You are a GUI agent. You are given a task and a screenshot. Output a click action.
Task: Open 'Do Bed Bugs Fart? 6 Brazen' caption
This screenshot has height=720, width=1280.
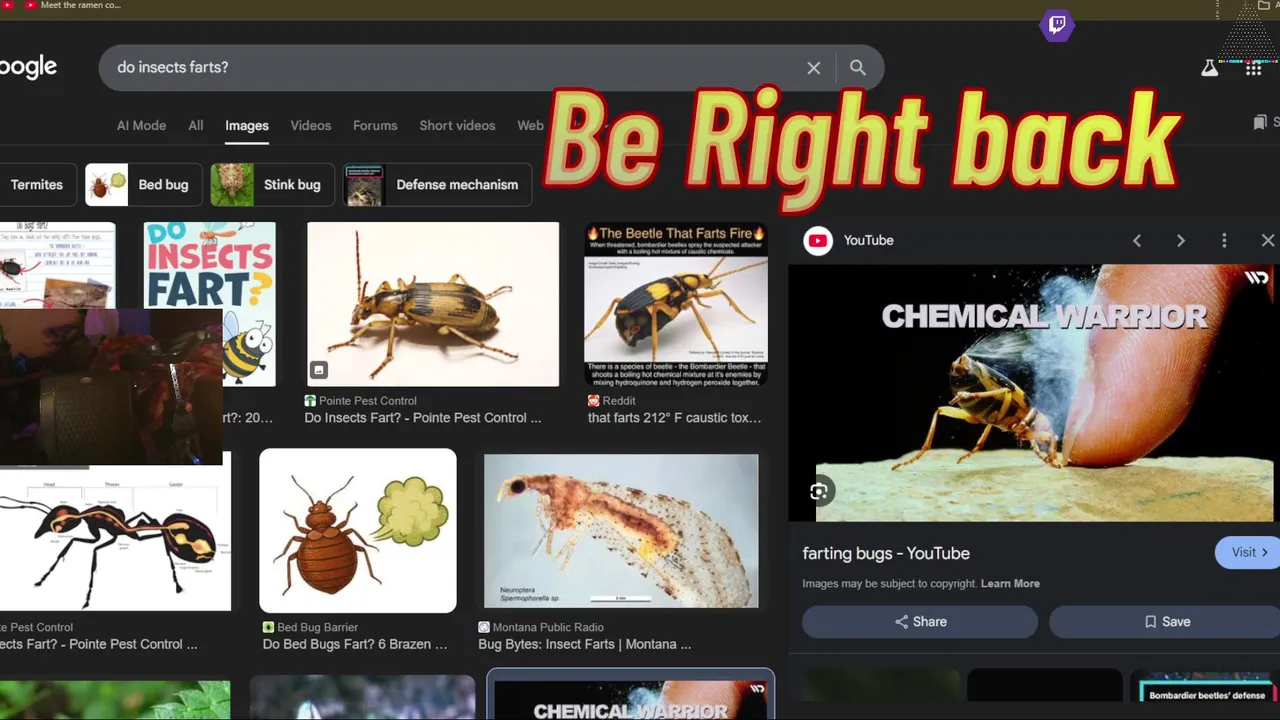[355, 645]
